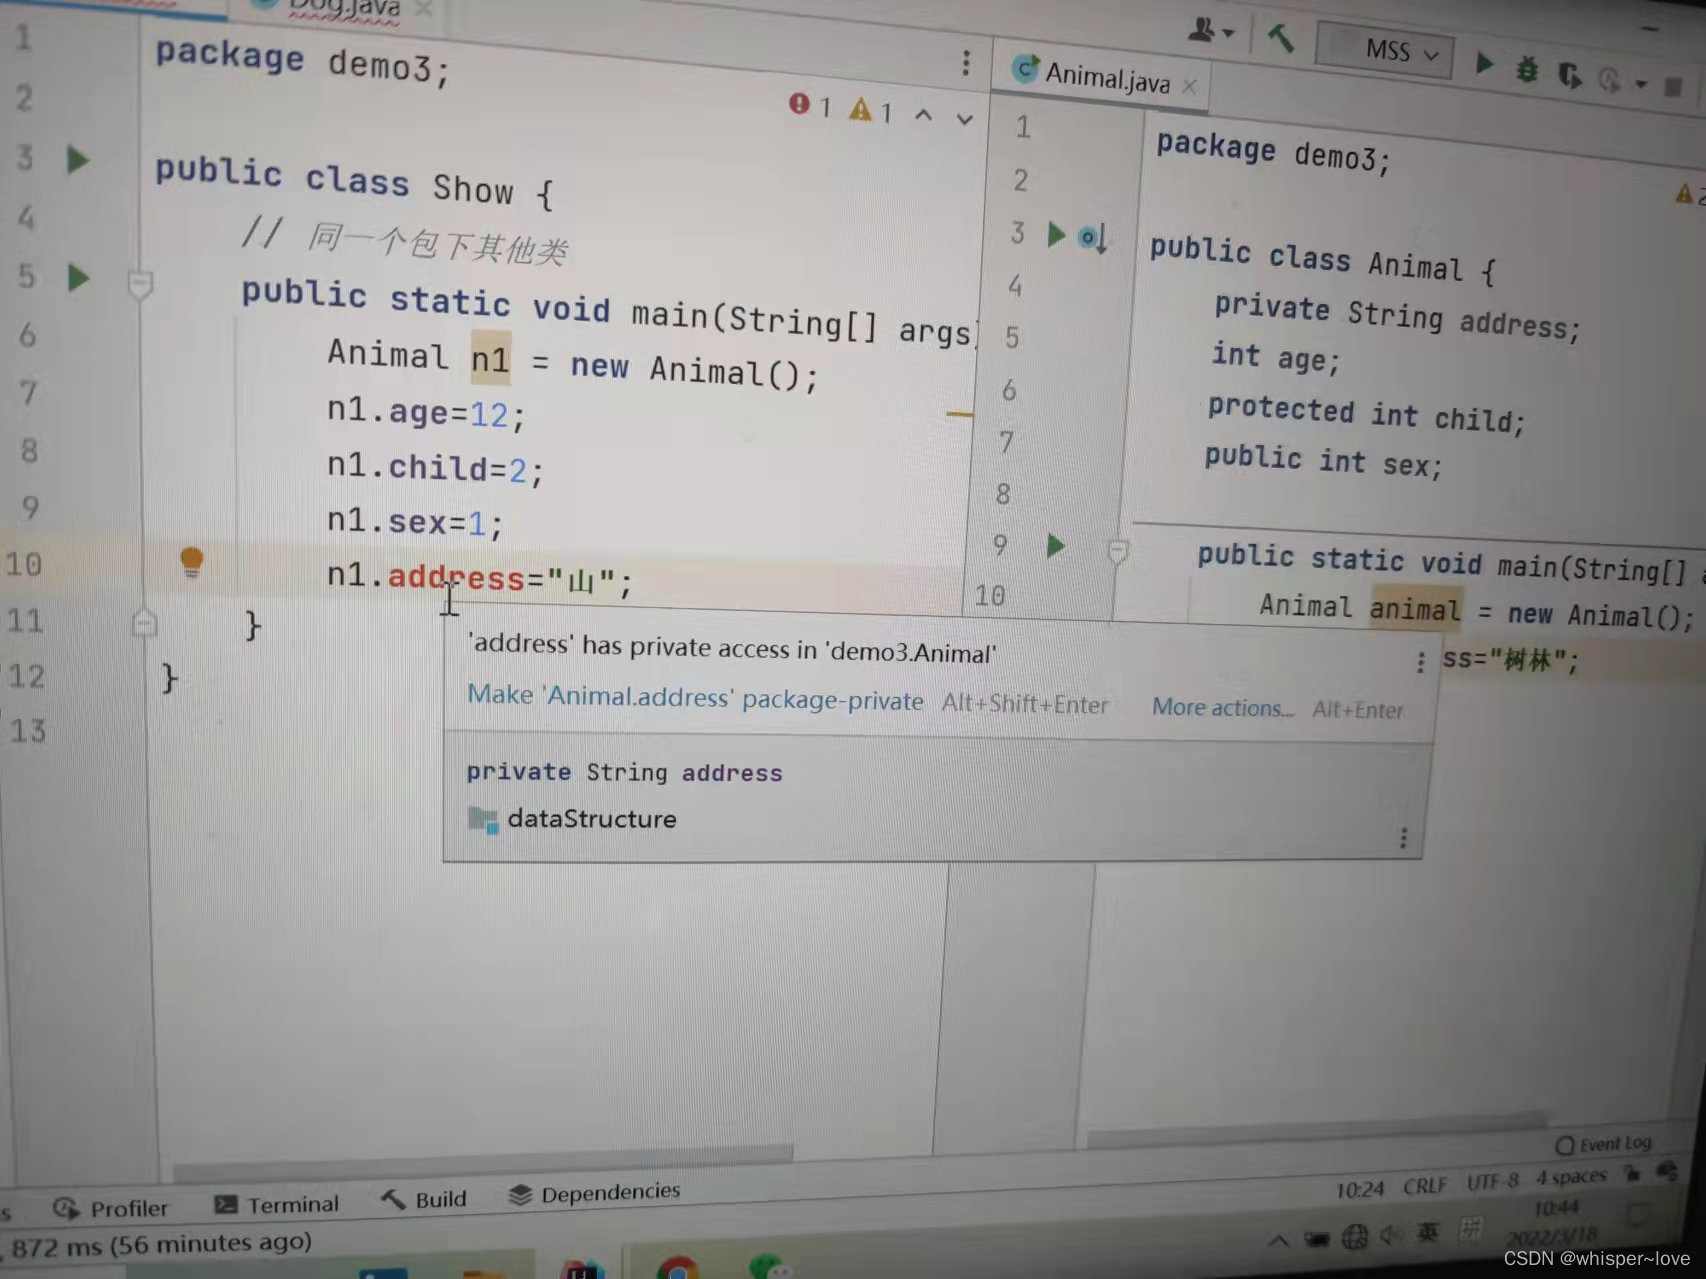Click the 872 ms status message
Image resolution: width=1706 pixels, height=1279 pixels.
pyautogui.click(x=161, y=1246)
